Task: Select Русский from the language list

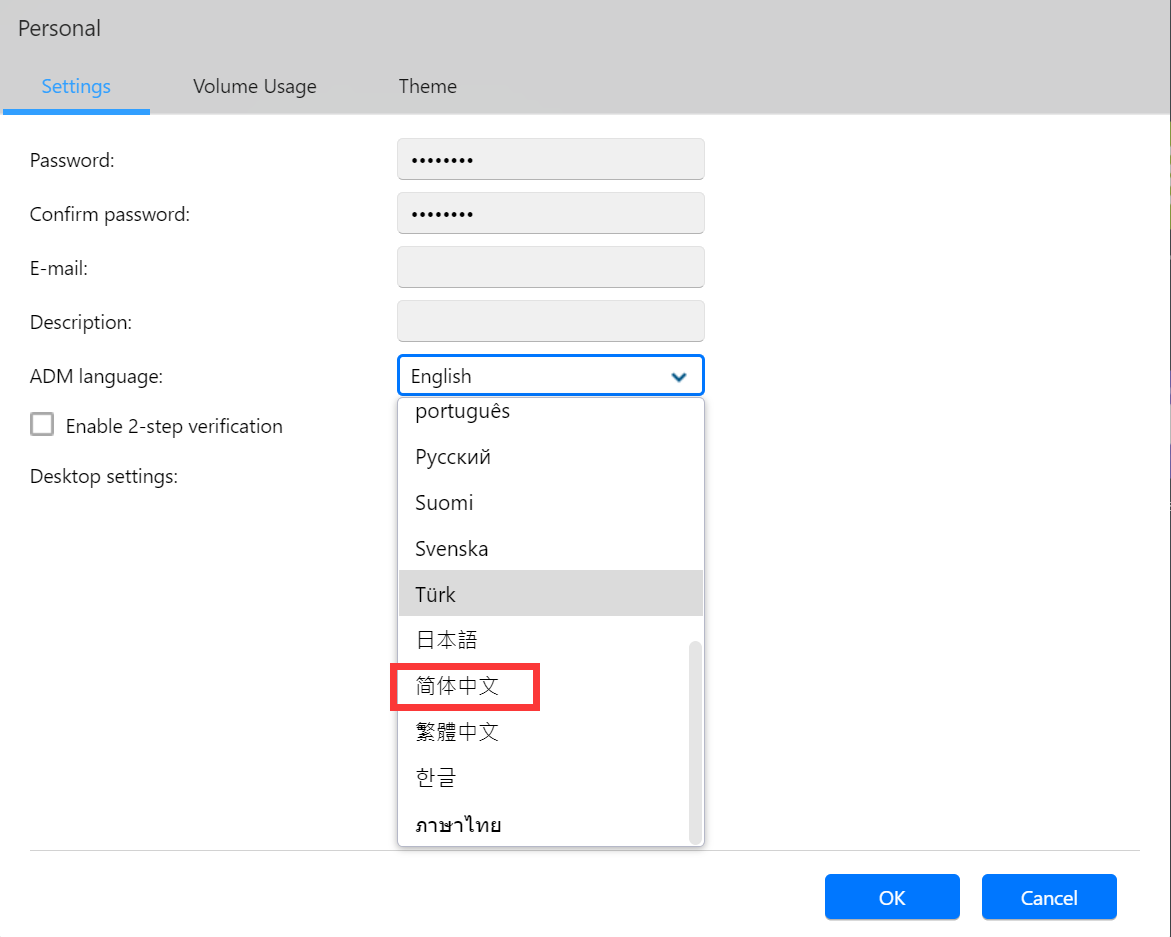Action: [x=453, y=458]
